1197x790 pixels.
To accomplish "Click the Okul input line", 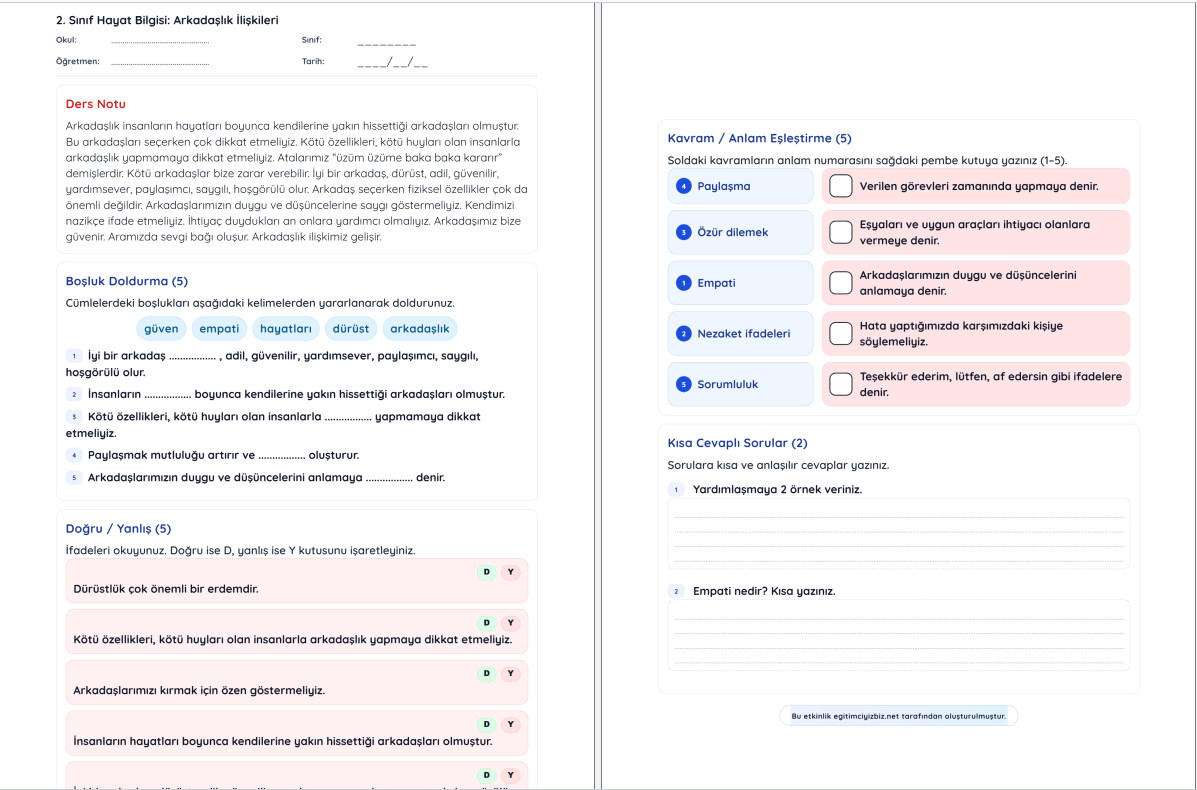I will coord(160,41).
